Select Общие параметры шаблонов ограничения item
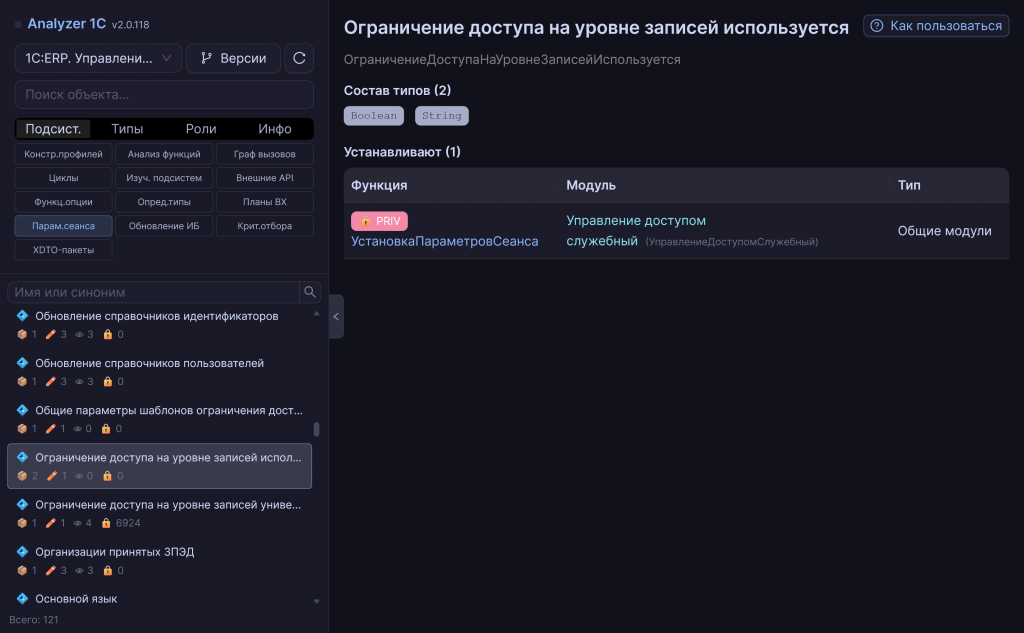 159,419
